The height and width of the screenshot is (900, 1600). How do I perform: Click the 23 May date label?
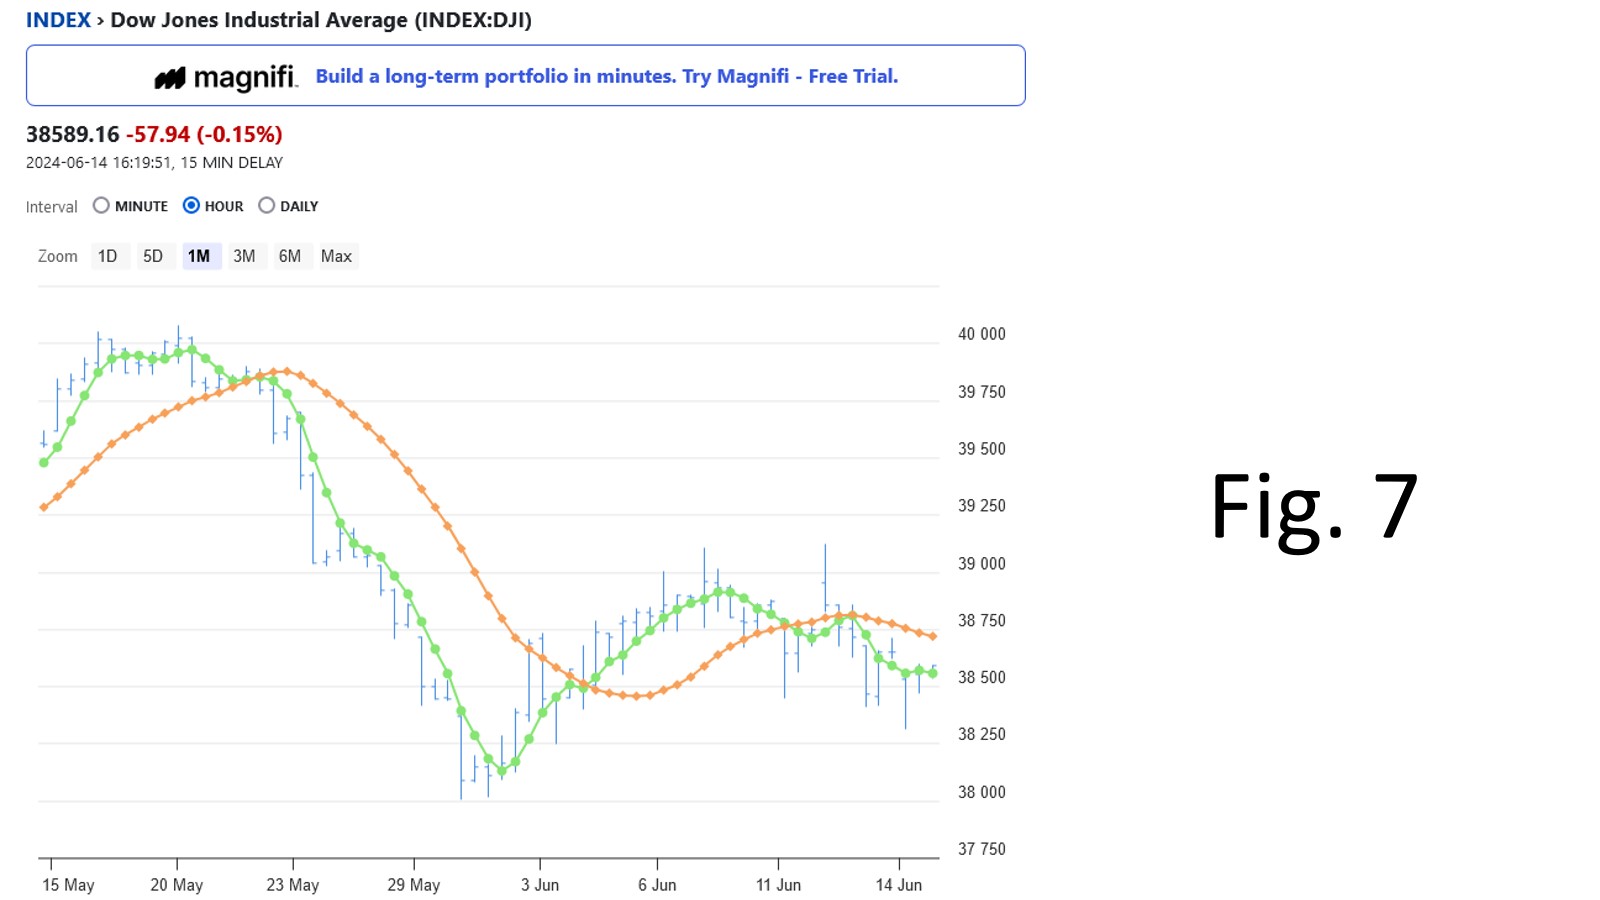(293, 885)
